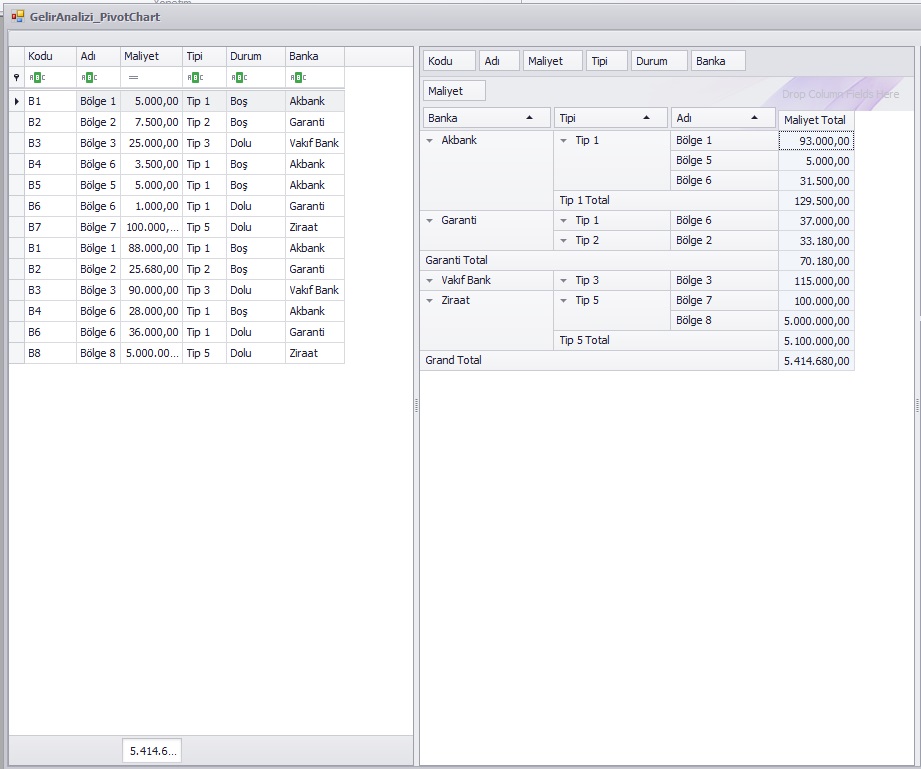Click the 5.414.6 summary cell at the grid footer
921x769 pixels.
point(151,750)
